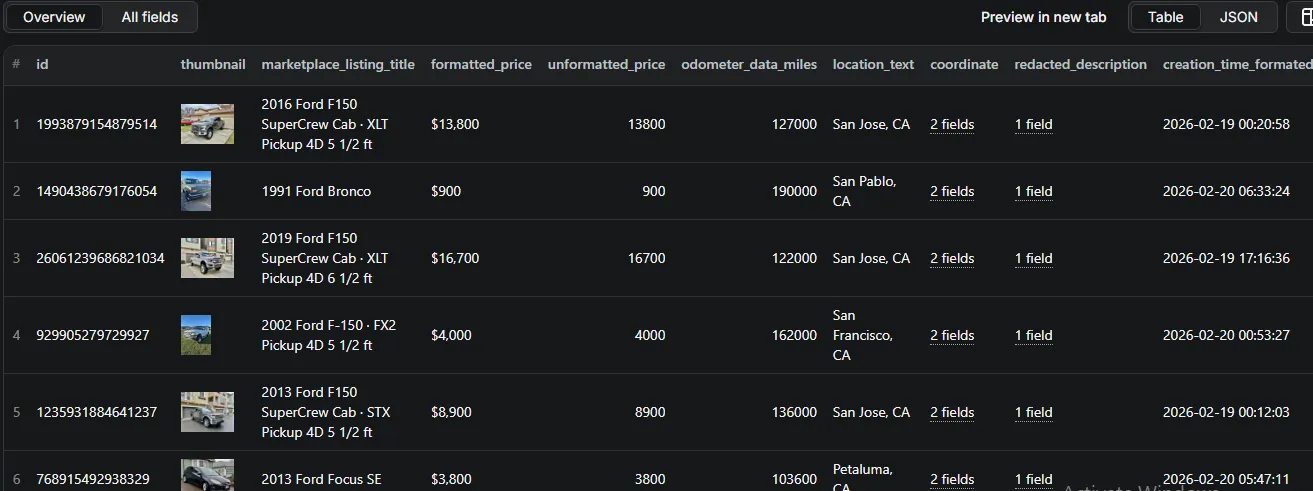Viewport: 1313px width, 491px height.
Task: Click Preview in new tab
Action: point(1043,17)
